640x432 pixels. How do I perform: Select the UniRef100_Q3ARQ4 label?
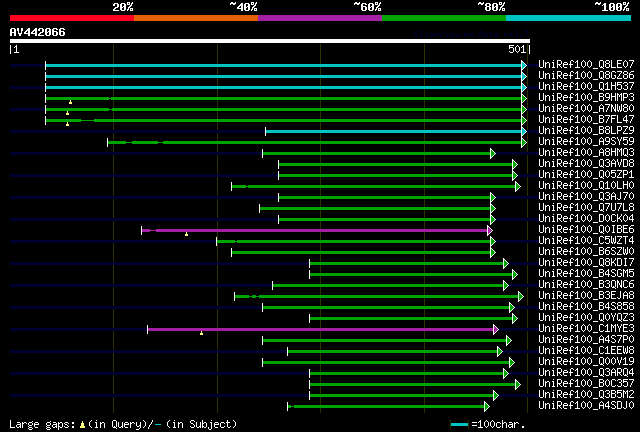pos(586,373)
